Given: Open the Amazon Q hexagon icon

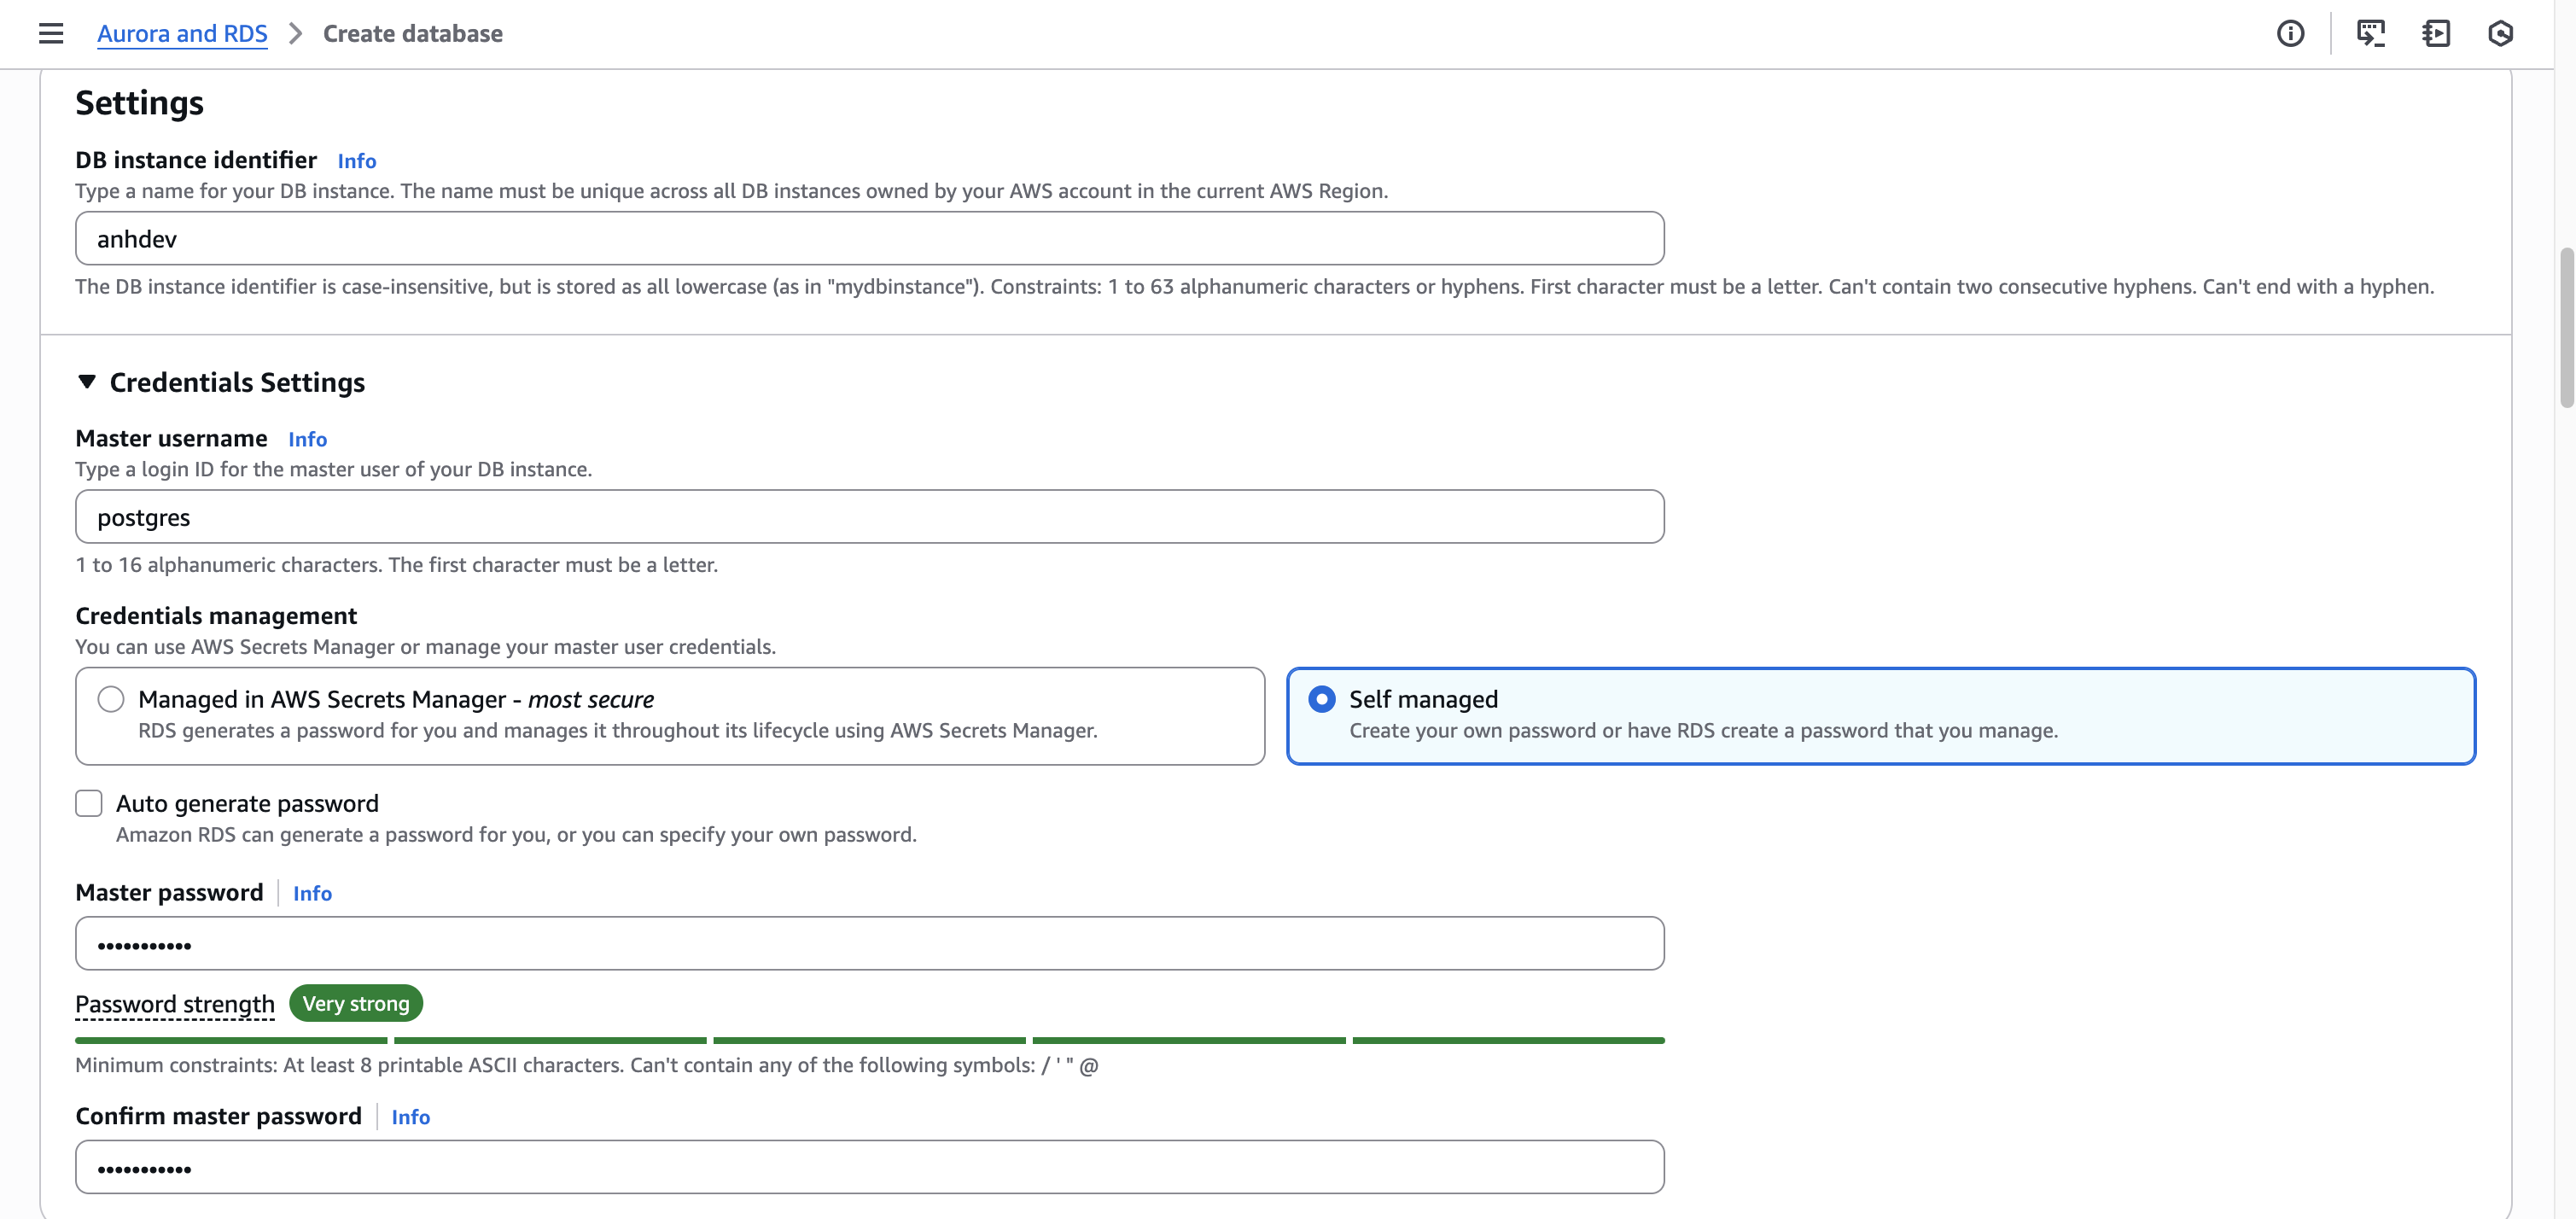Looking at the screenshot, I should (x=2500, y=34).
